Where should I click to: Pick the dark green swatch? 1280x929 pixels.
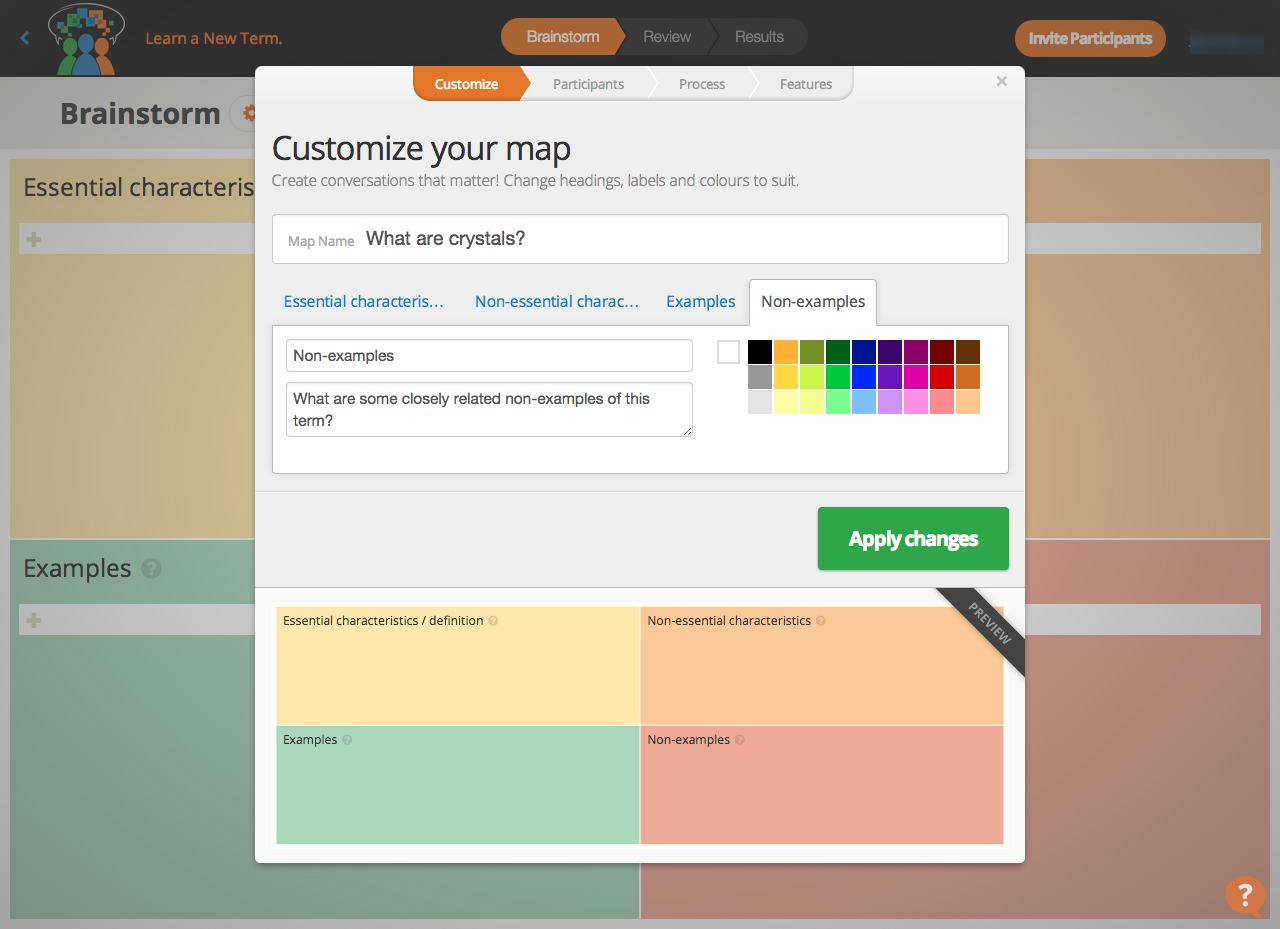point(838,352)
